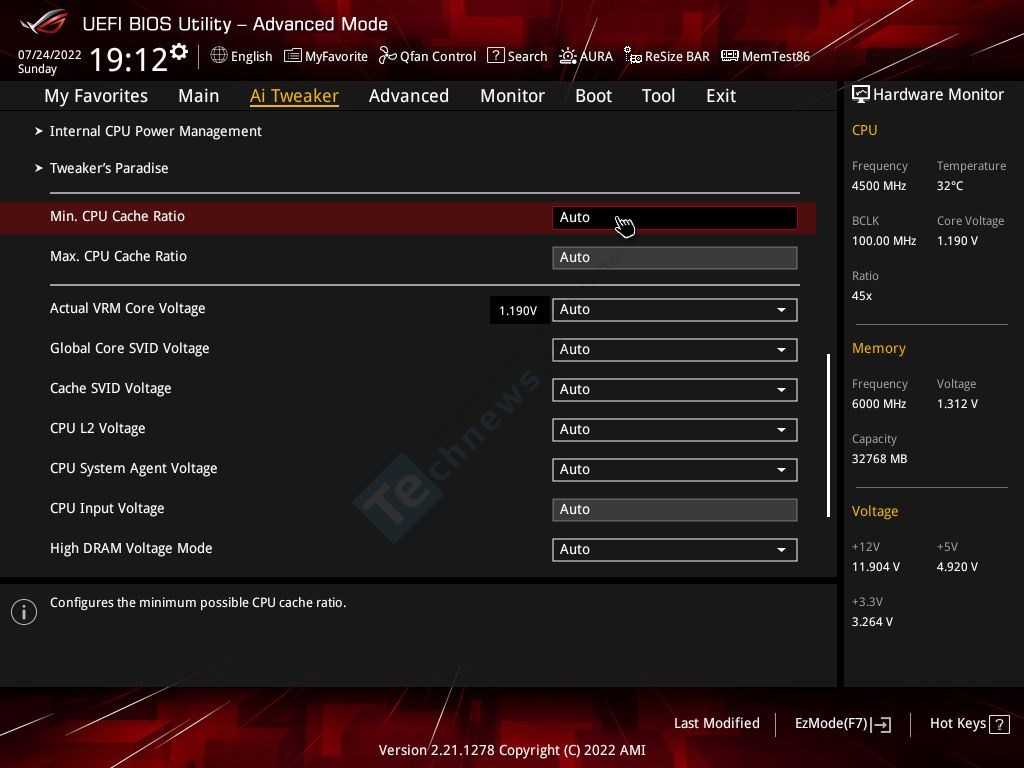The height and width of the screenshot is (768, 1024).
Task: Click Min. CPU Cache Ratio input field
Action: point(675,217)
